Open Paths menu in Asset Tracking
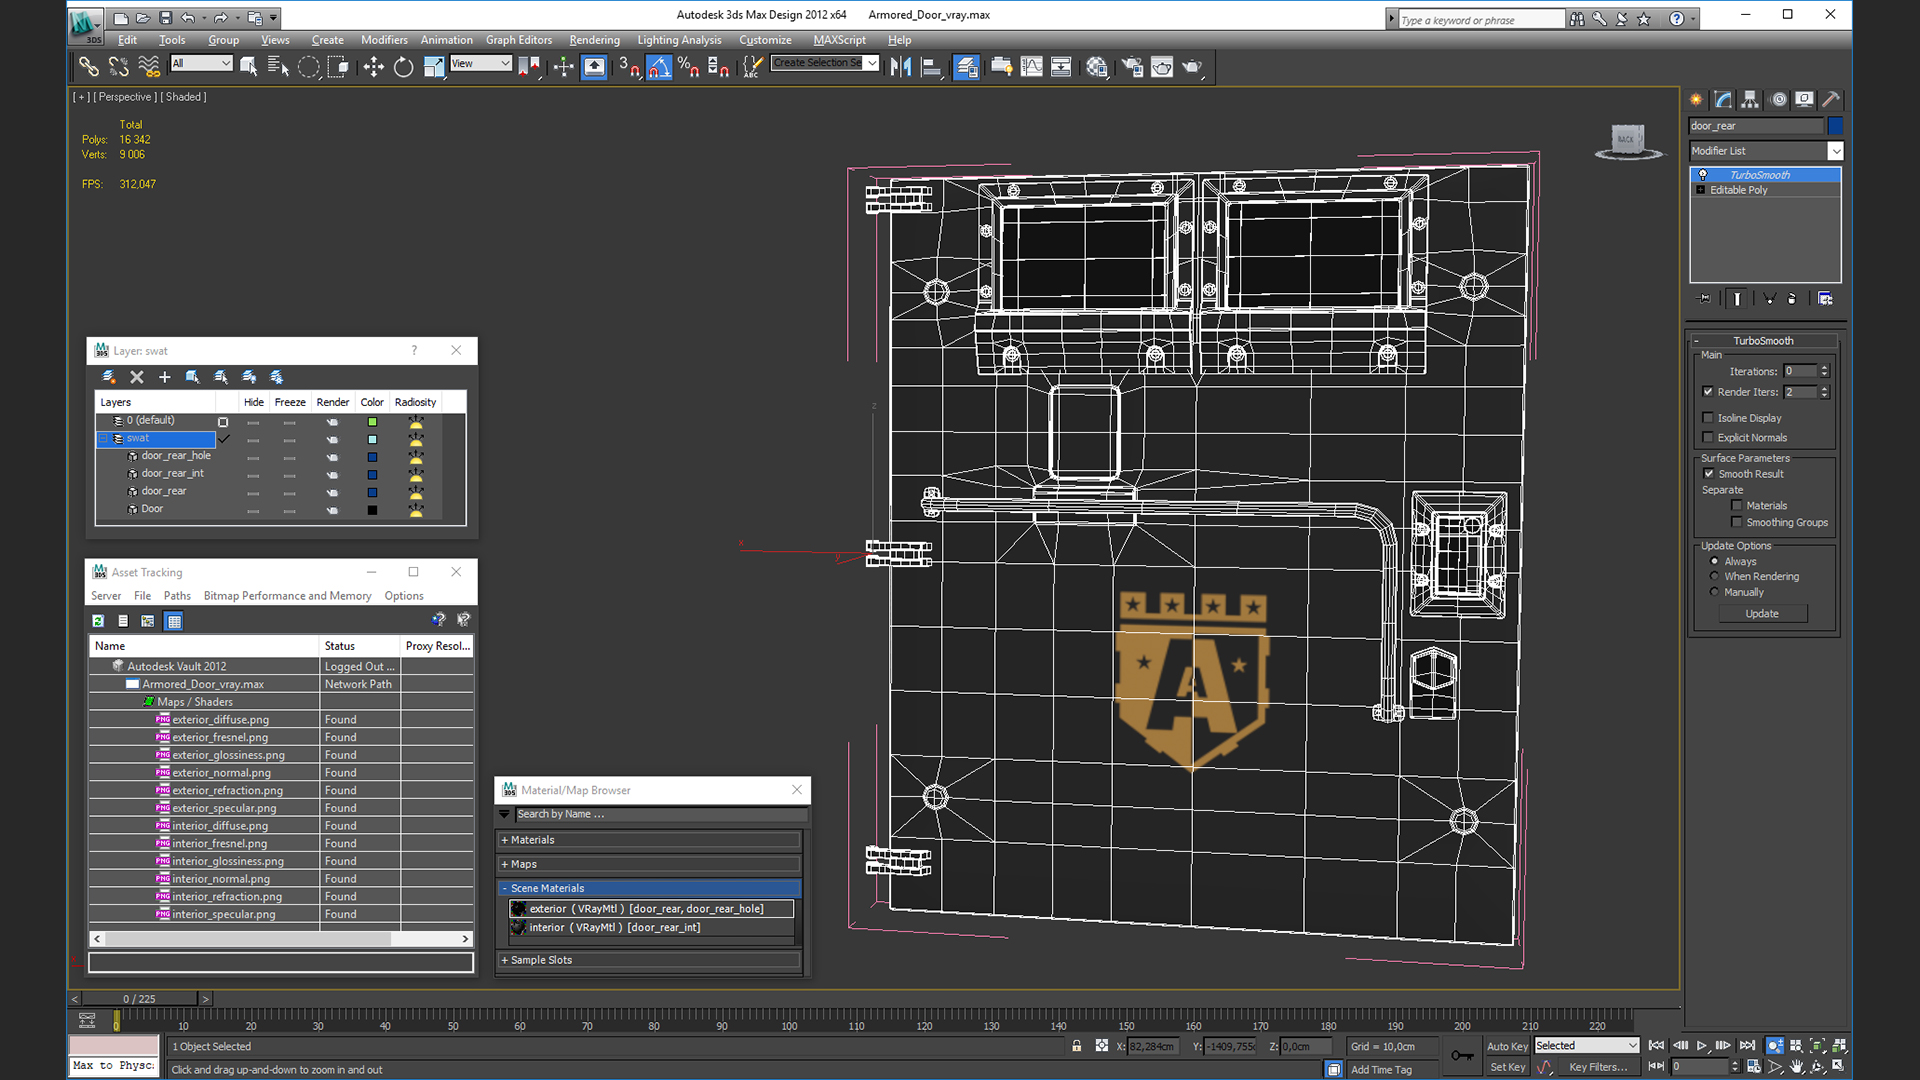 [177, 596]
